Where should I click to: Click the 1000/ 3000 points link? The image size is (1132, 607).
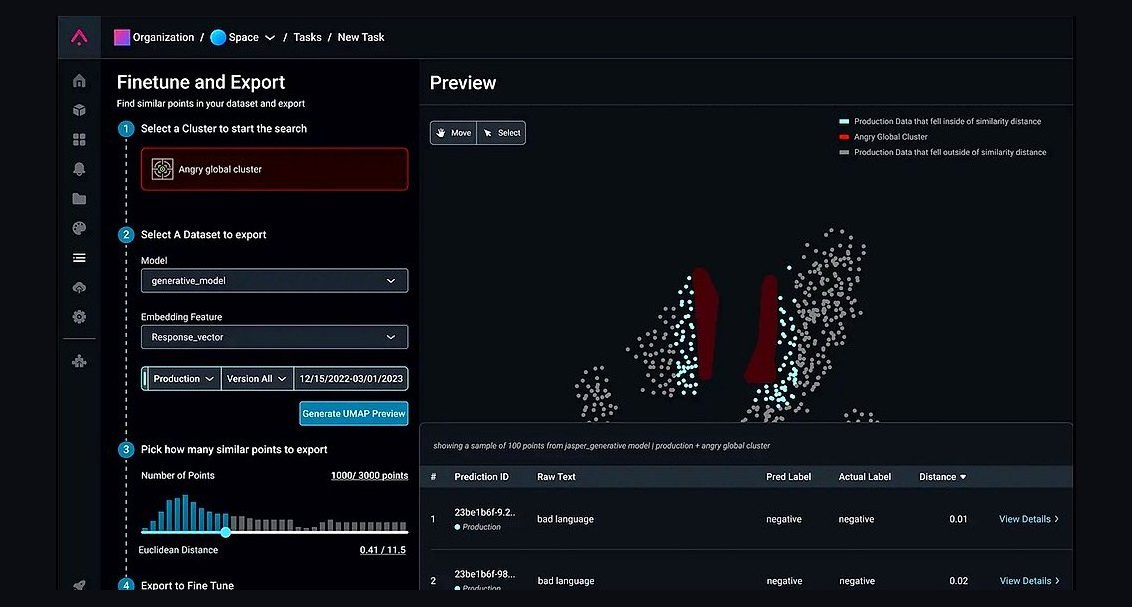coord(370,476)
